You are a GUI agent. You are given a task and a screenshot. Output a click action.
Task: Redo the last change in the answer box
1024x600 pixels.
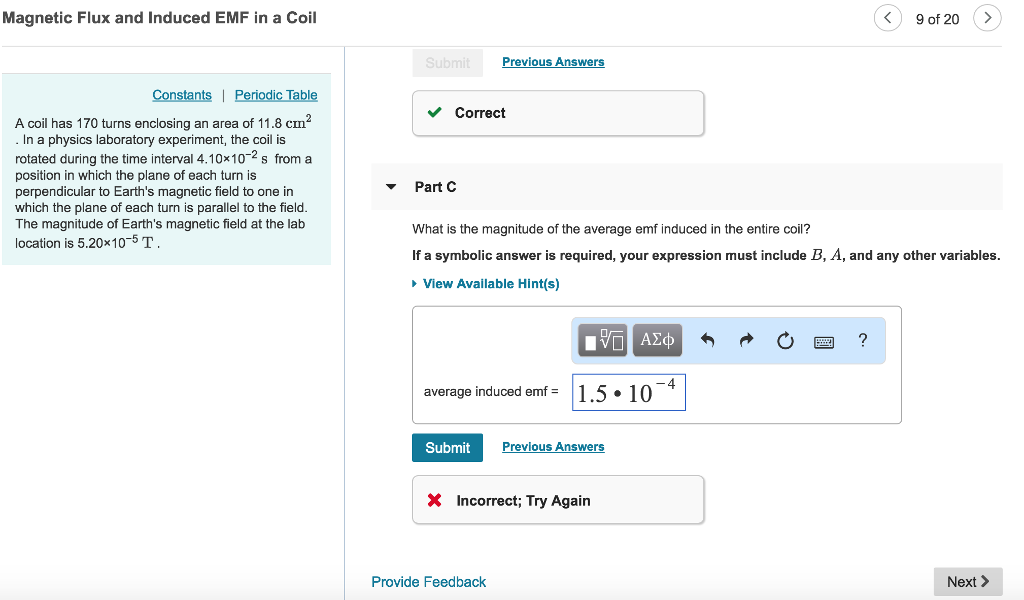746,340
